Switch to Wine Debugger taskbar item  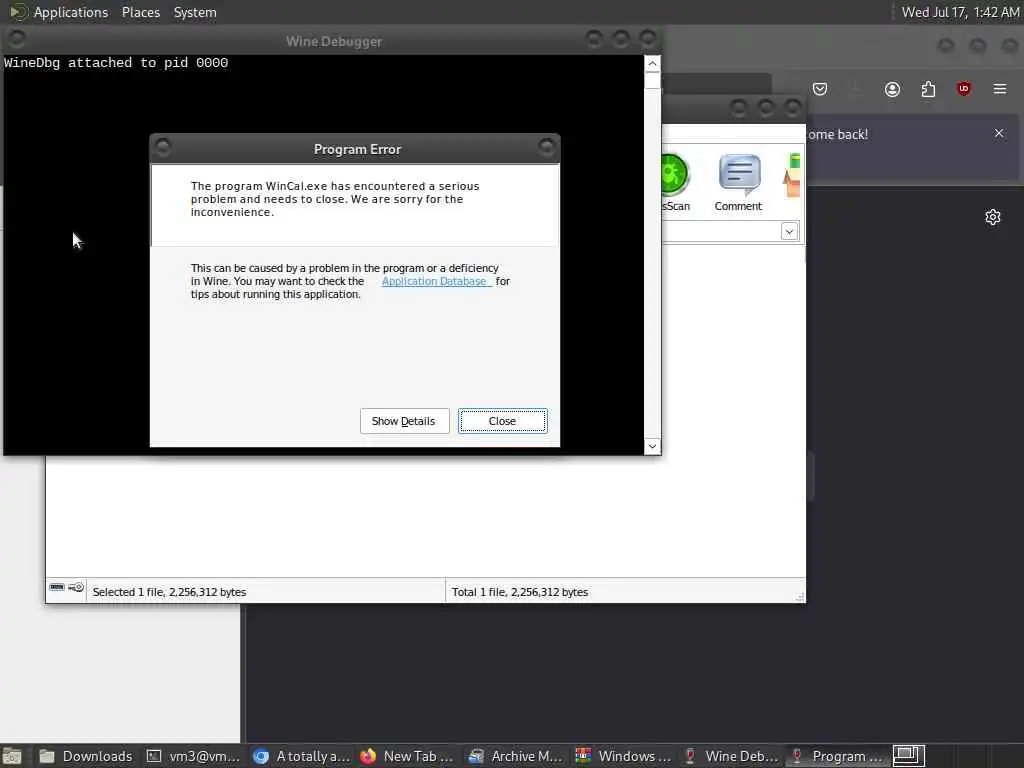coord(730,756)
